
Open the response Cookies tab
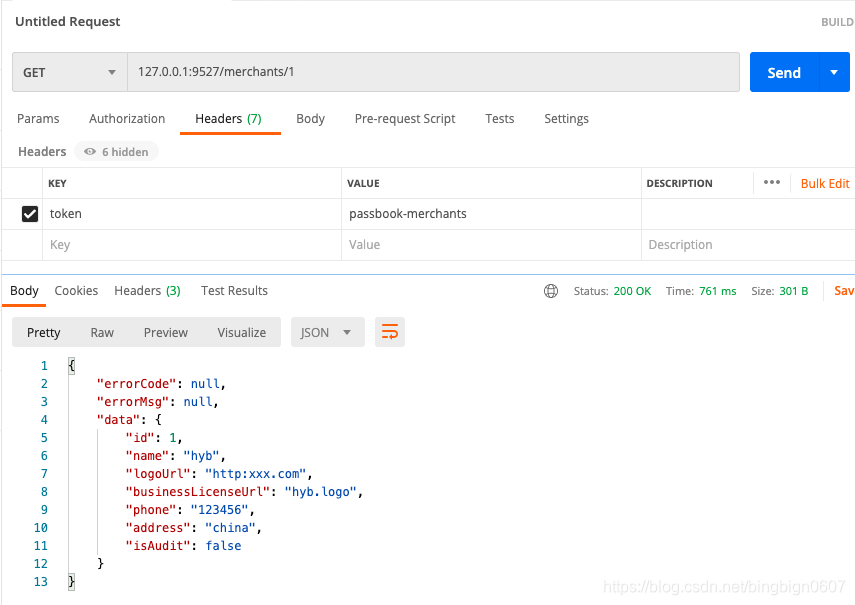(76, 291)
